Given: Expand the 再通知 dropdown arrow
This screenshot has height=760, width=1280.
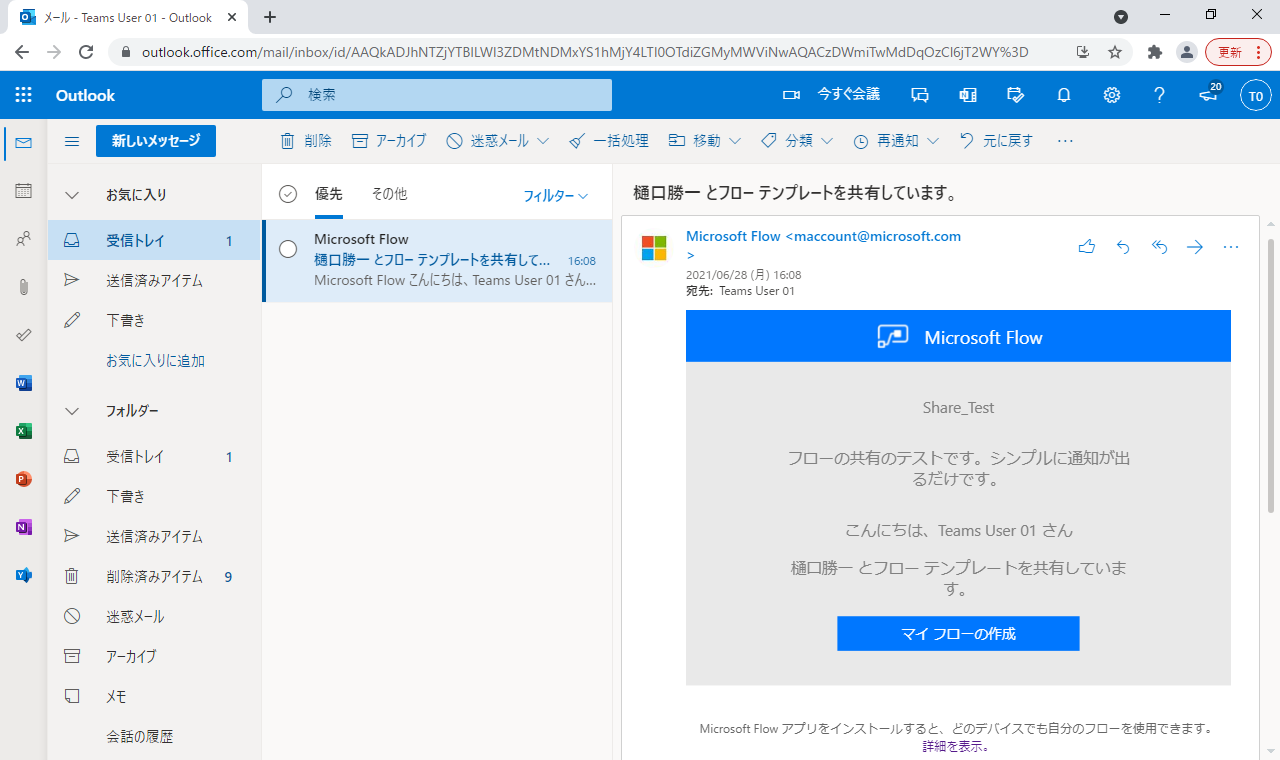Looking at the screenshot, I should tap(933, 142).
